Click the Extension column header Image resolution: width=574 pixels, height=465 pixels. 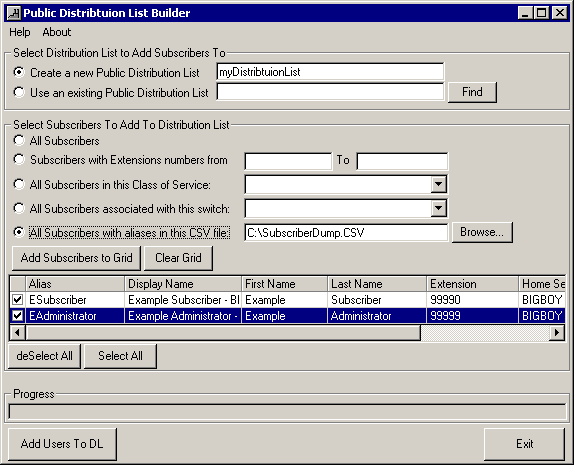[472, 284]
